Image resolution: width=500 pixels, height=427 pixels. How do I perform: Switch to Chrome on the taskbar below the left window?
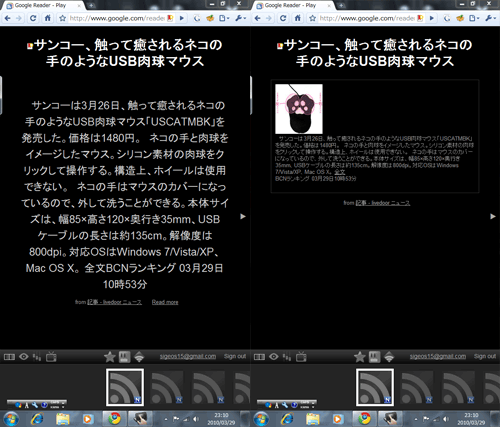pos(114,419)
